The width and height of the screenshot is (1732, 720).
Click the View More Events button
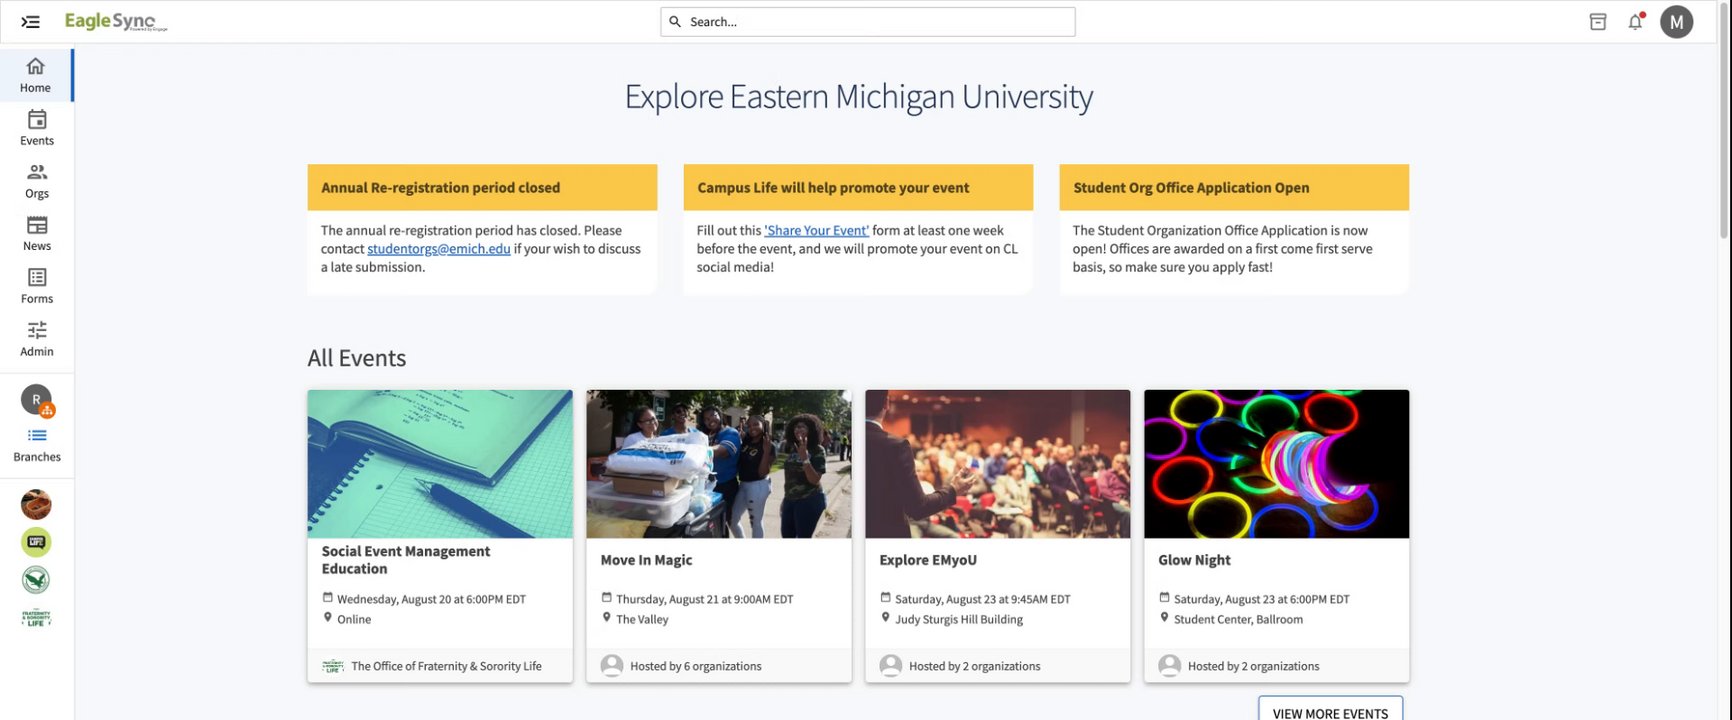1330,712
